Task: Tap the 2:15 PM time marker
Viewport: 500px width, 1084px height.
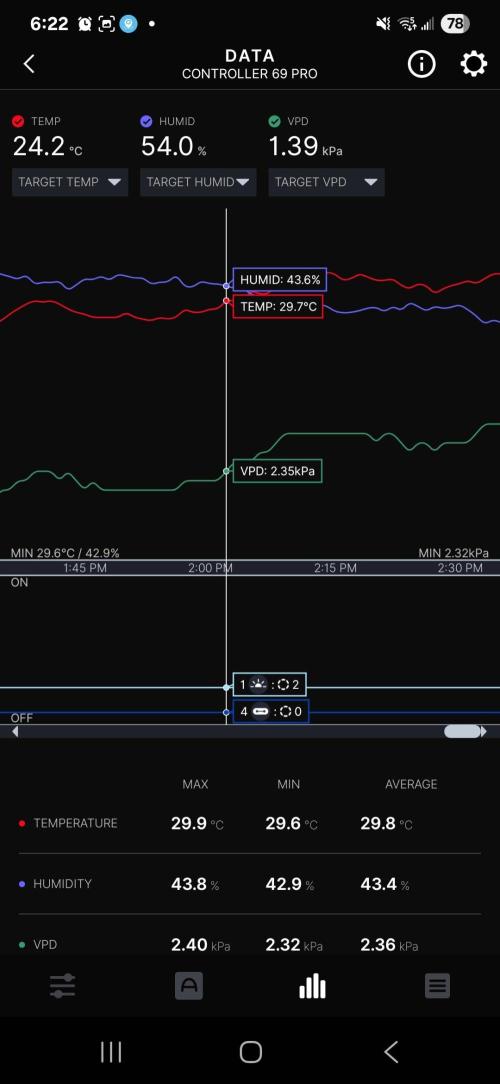Action: click(x=335, y=568)
